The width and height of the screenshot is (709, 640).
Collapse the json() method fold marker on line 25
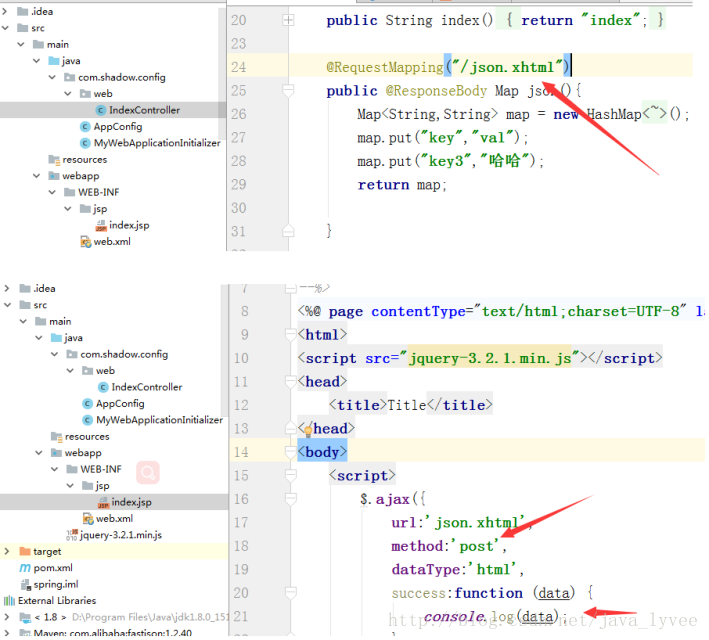coord(288,90)
